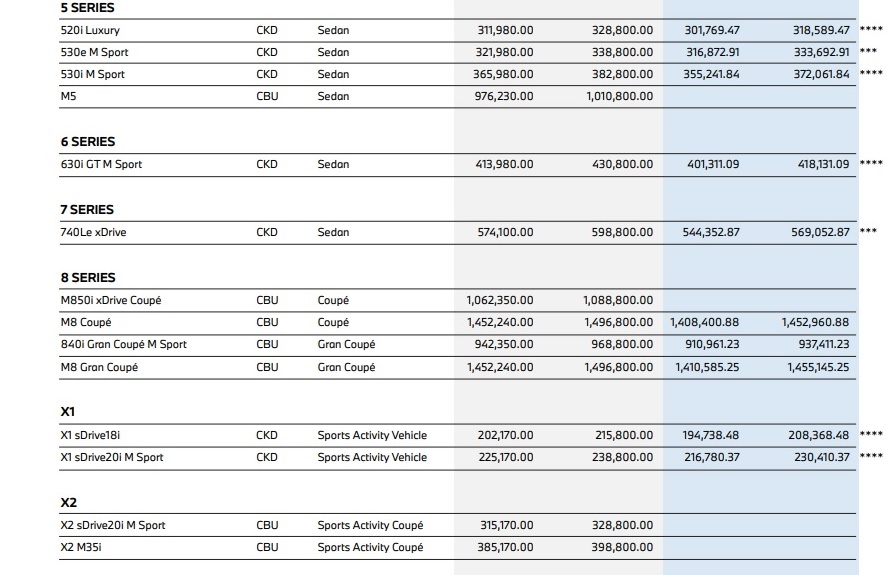Image resolution: width=892 pixels, height=575 pixels.
Task: Select the 630i GT M Sport model
Action: pyautogui.click(x=101, y=164)
